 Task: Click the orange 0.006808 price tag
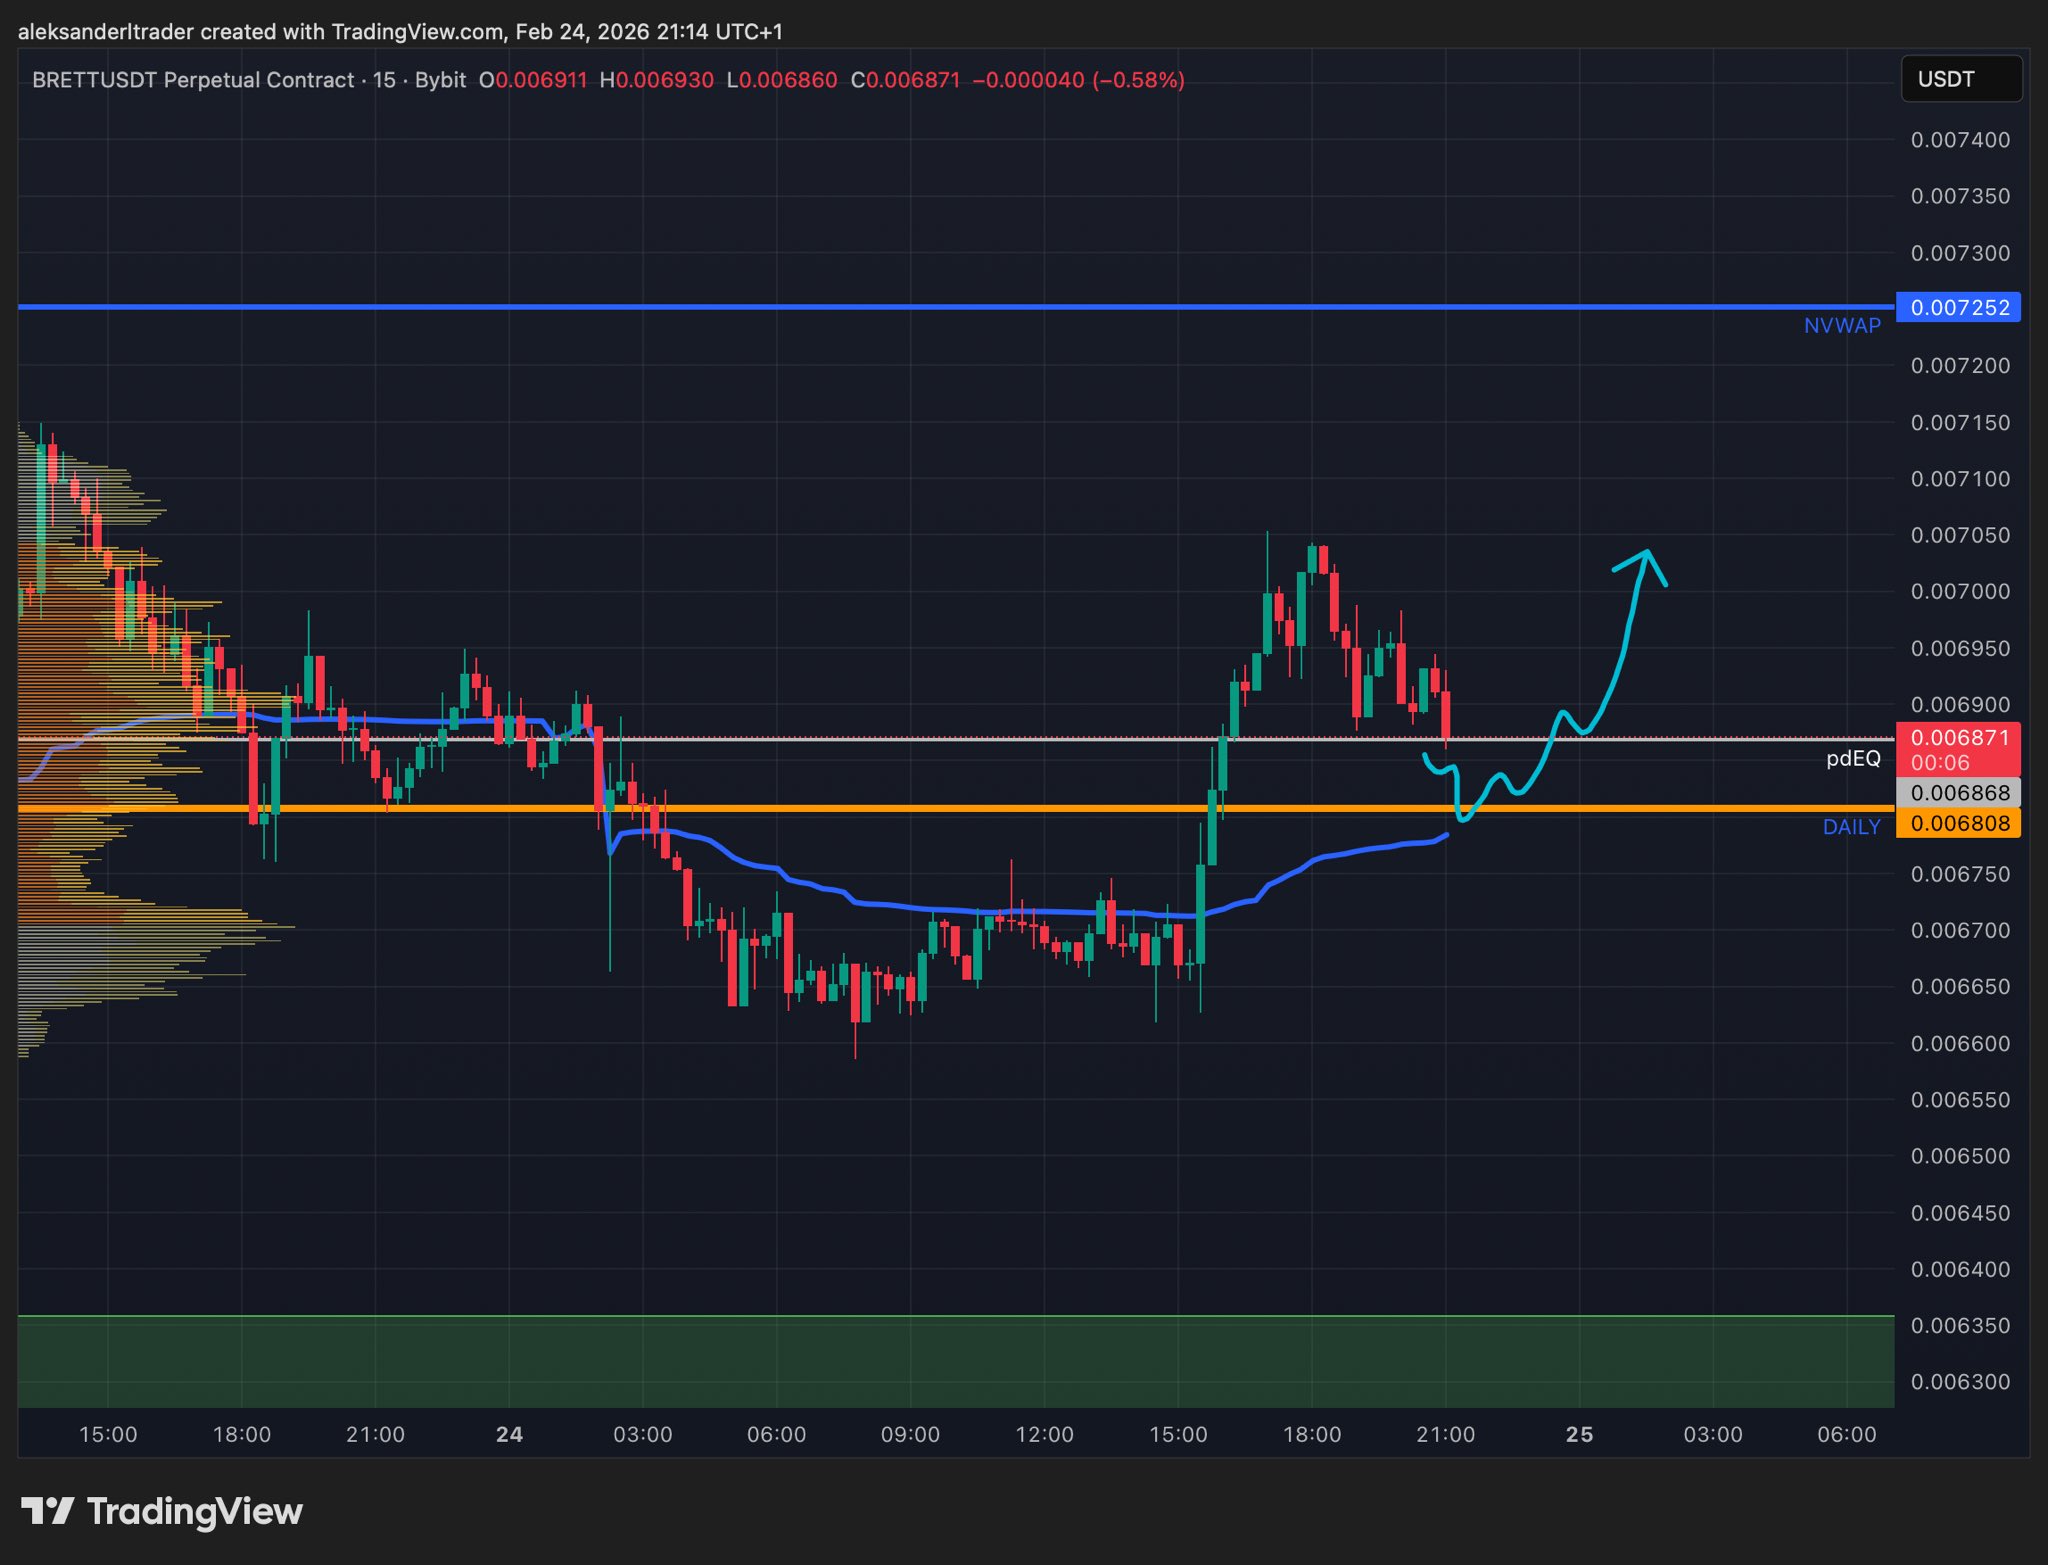(x=1958, y=823)
